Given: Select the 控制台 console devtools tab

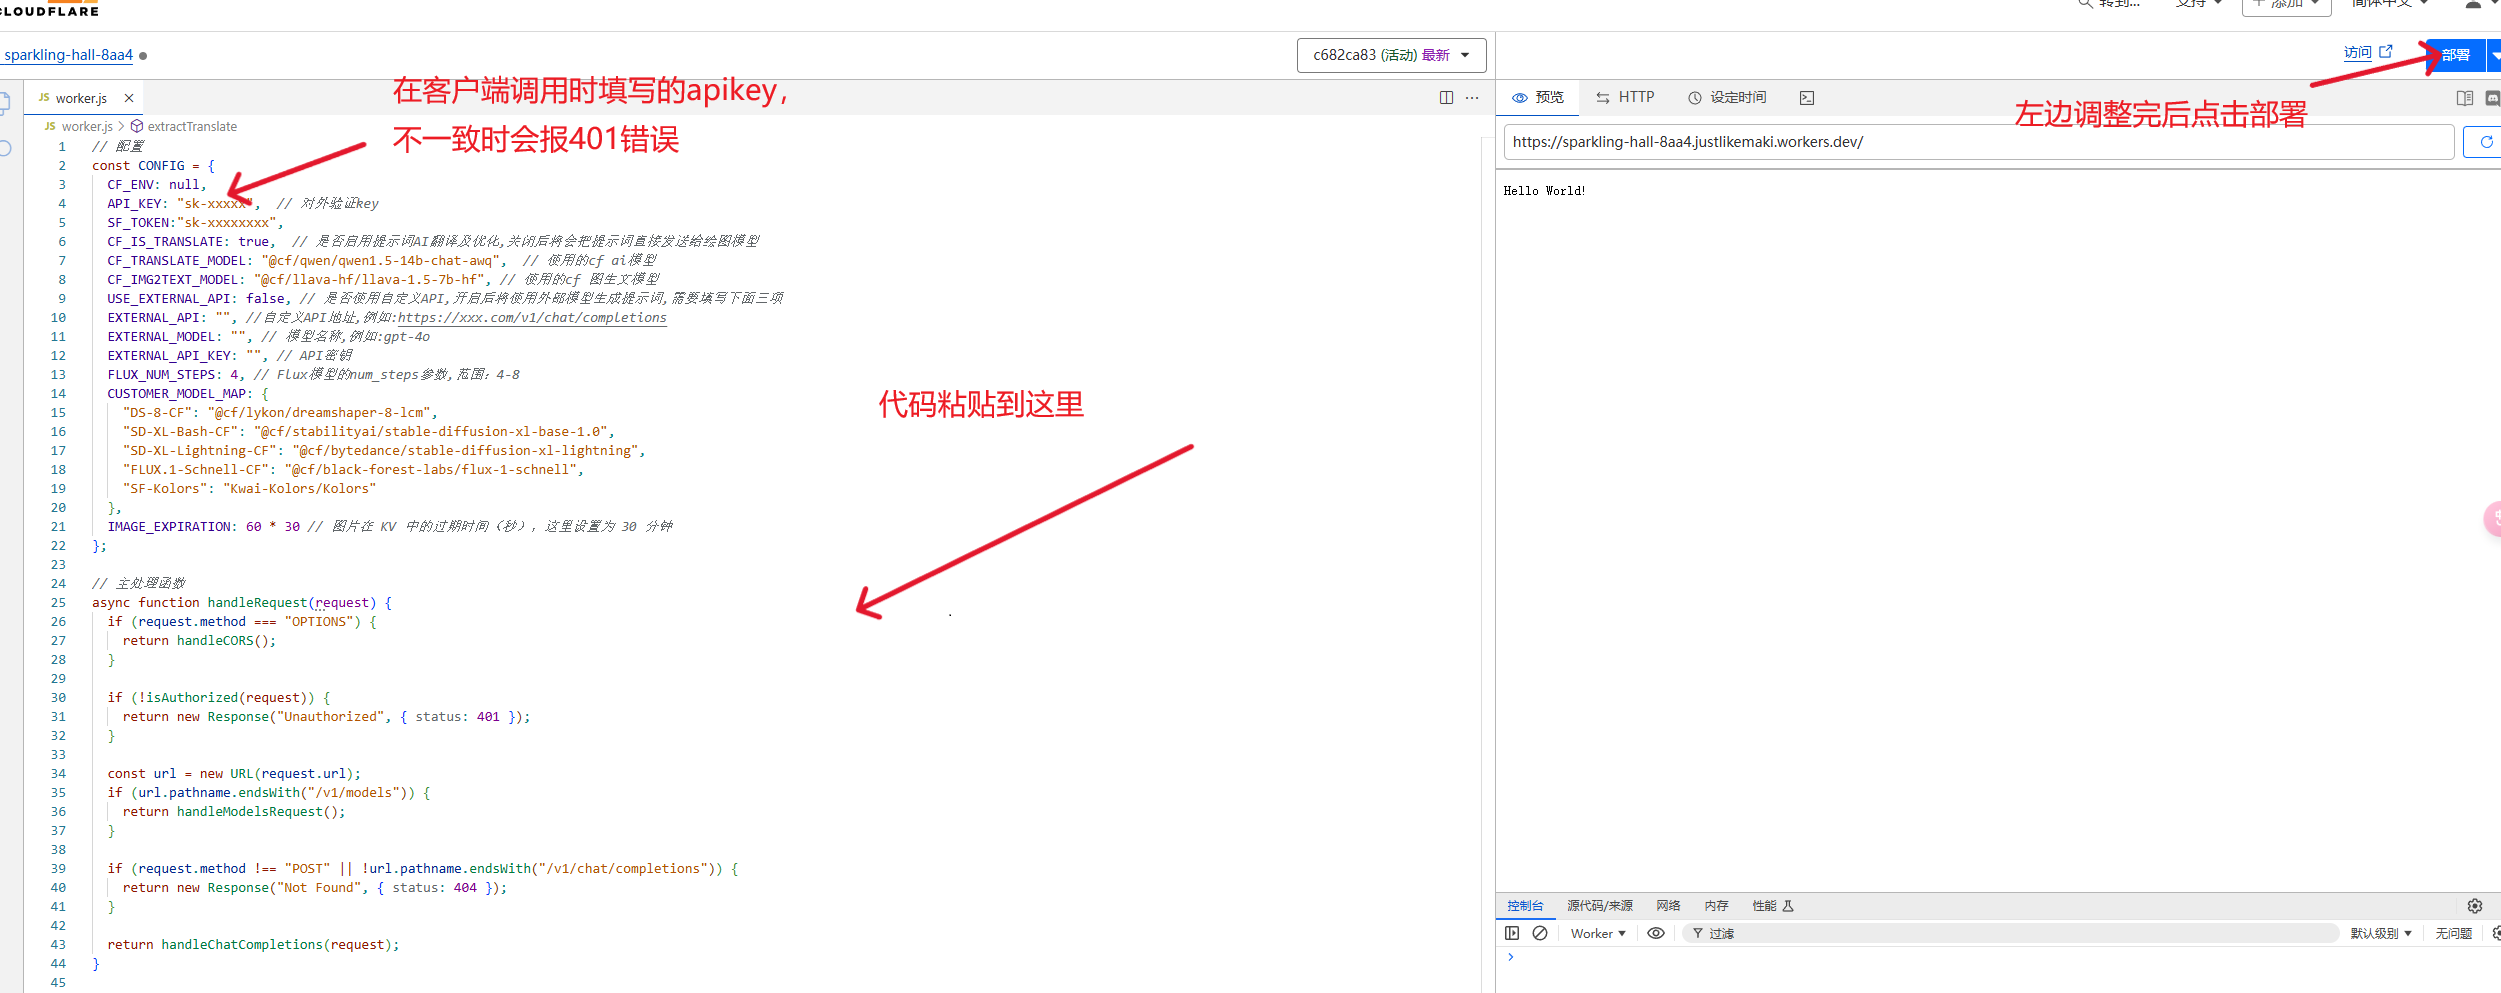Looking at the screenshot, I should click(x=1525, y=906).
